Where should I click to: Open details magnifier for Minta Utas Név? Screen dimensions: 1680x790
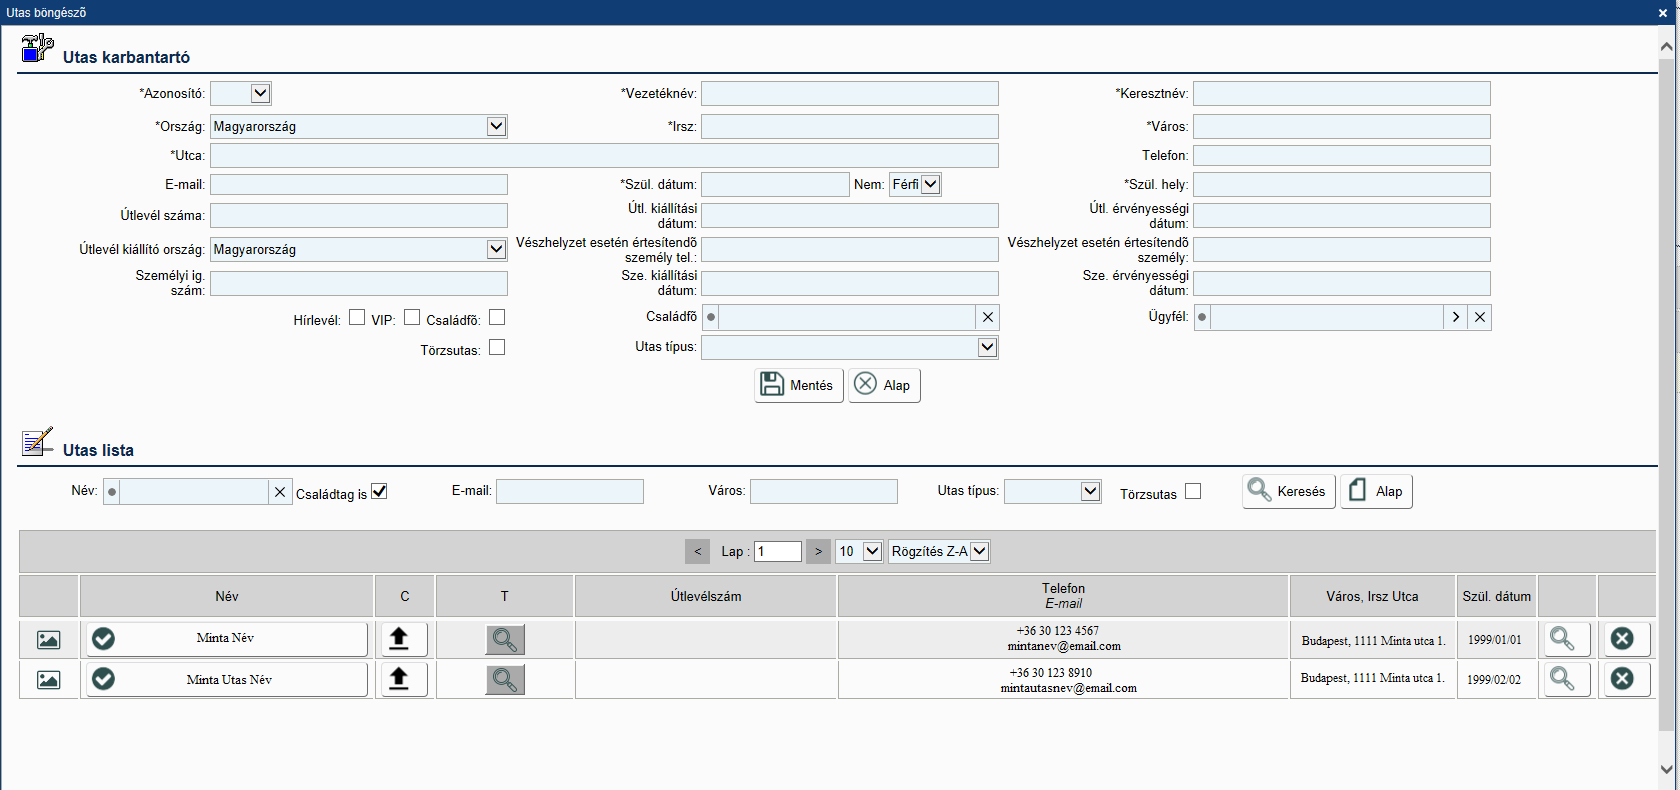pyautogui.click(x=1562, y=679)
